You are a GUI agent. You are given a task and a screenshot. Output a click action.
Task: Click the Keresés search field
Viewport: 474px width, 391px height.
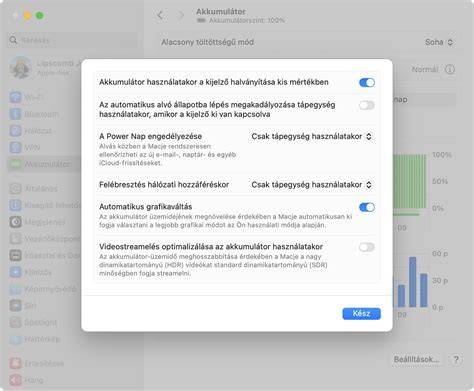point(73,40)
